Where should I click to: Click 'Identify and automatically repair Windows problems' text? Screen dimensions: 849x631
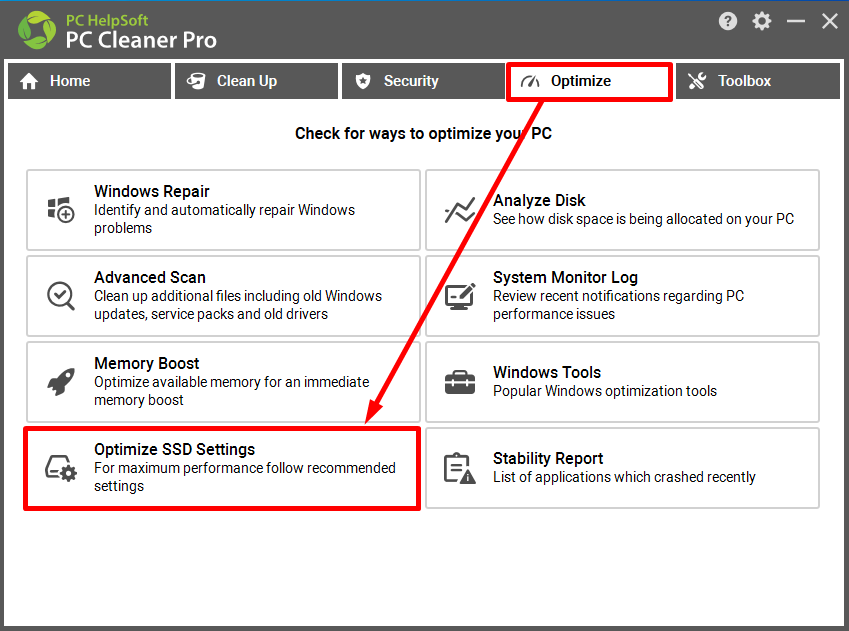(x=224, y=219)
